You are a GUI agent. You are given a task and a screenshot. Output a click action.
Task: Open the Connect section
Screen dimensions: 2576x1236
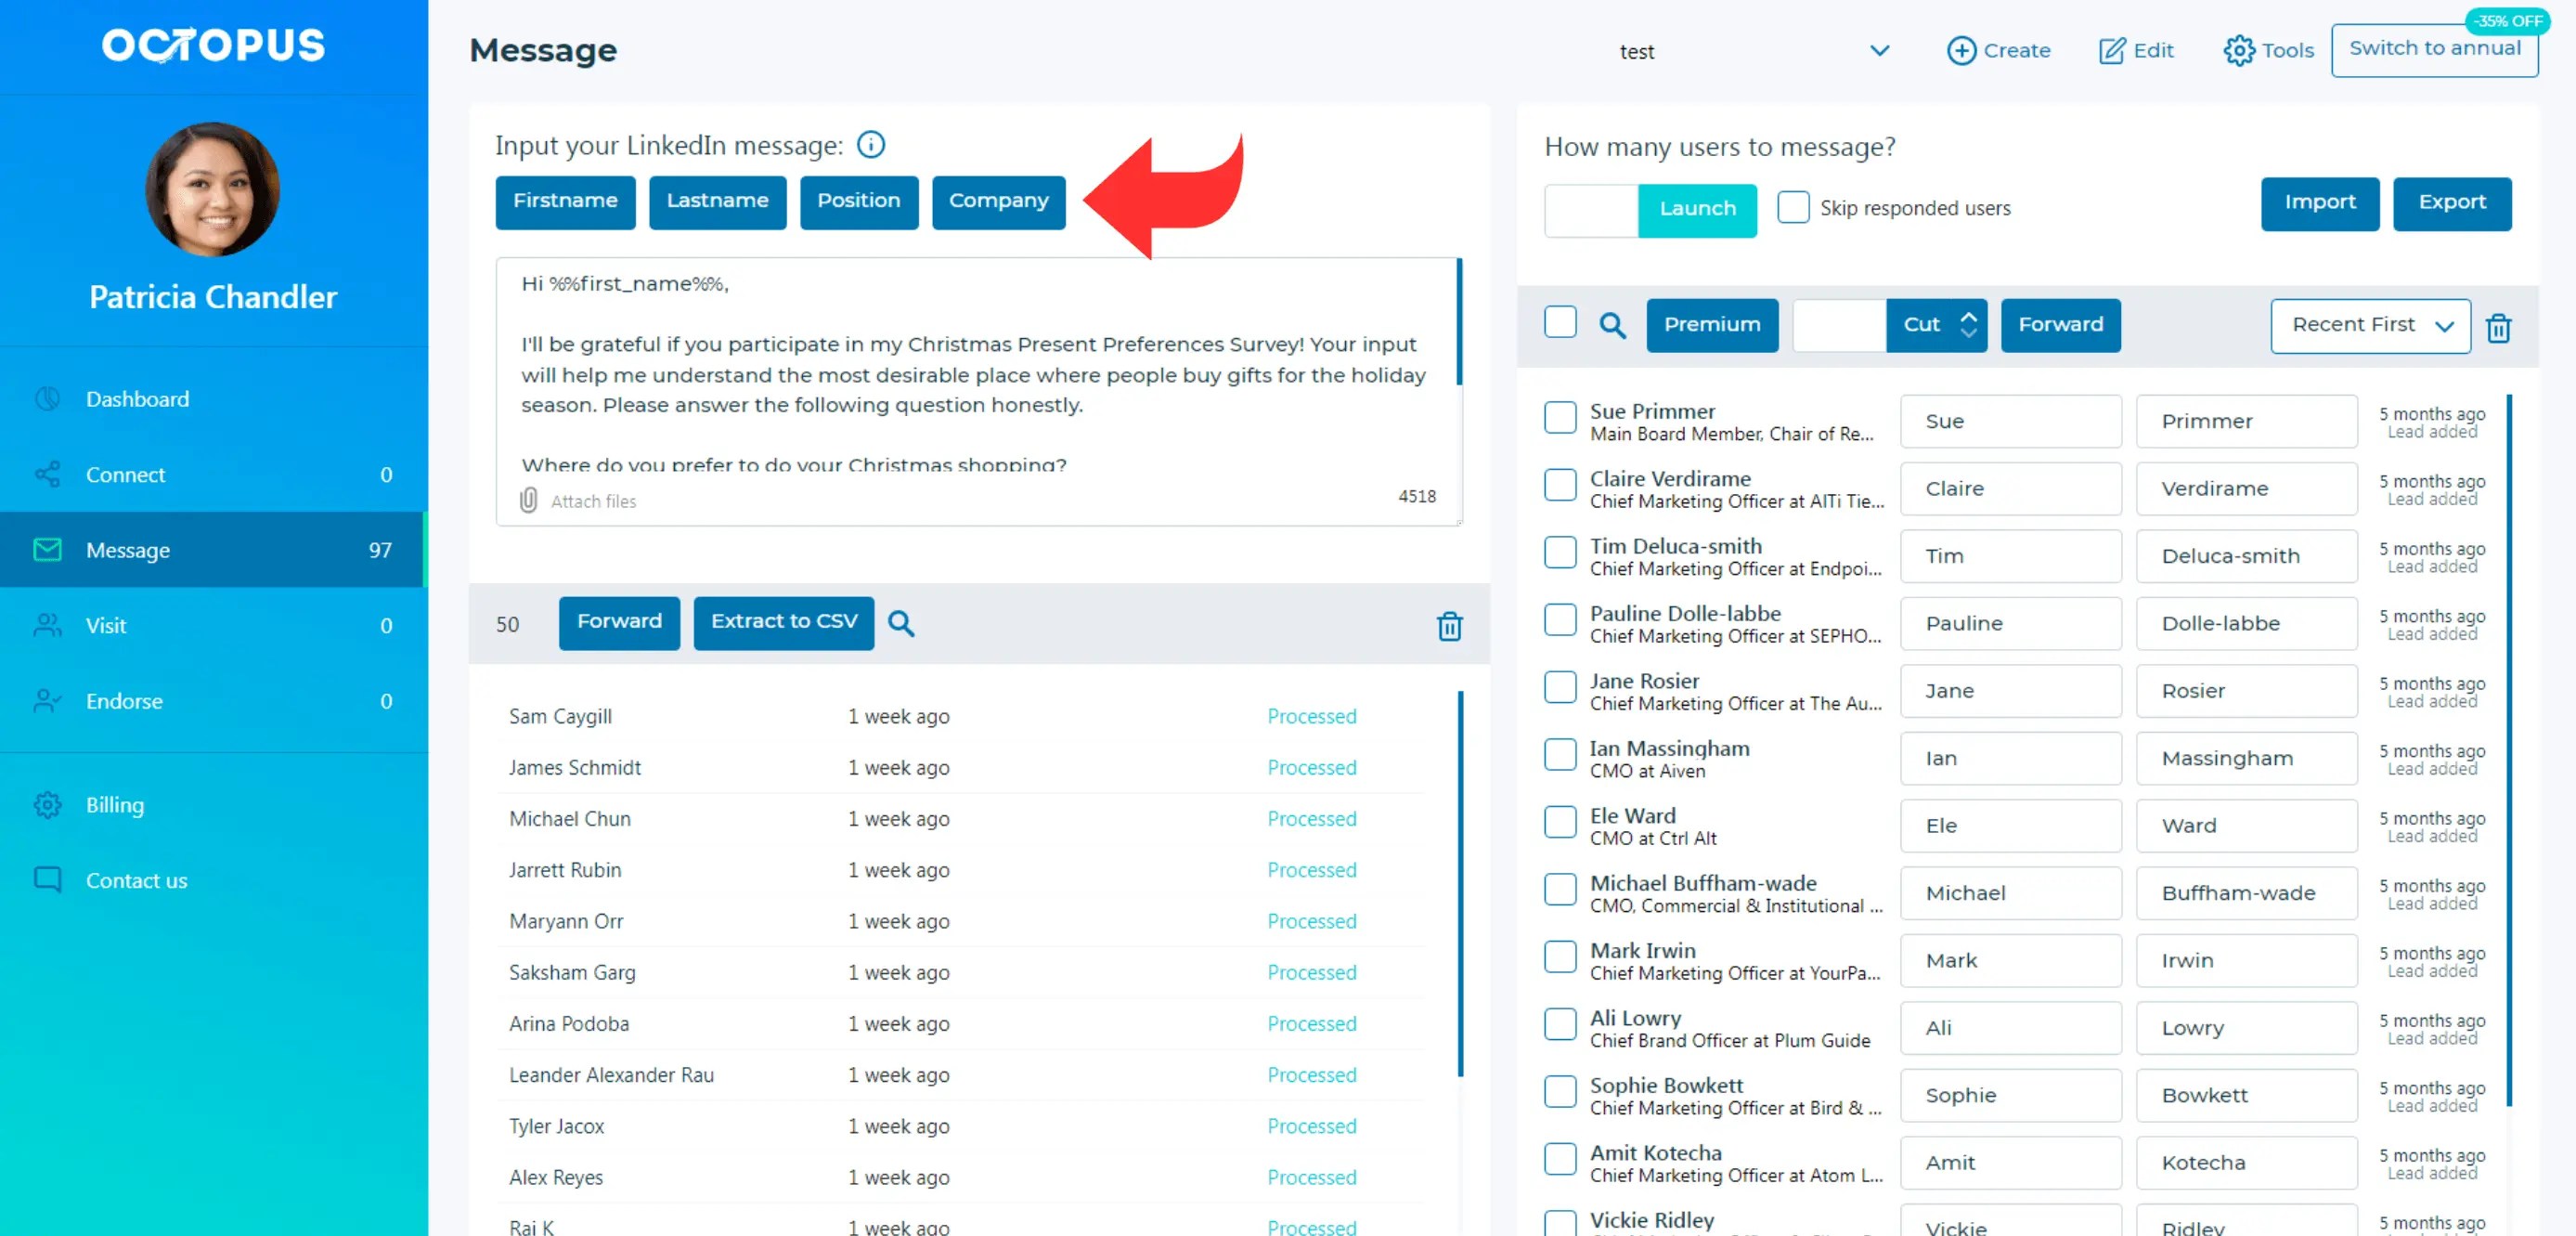click(x=125, y=474)
